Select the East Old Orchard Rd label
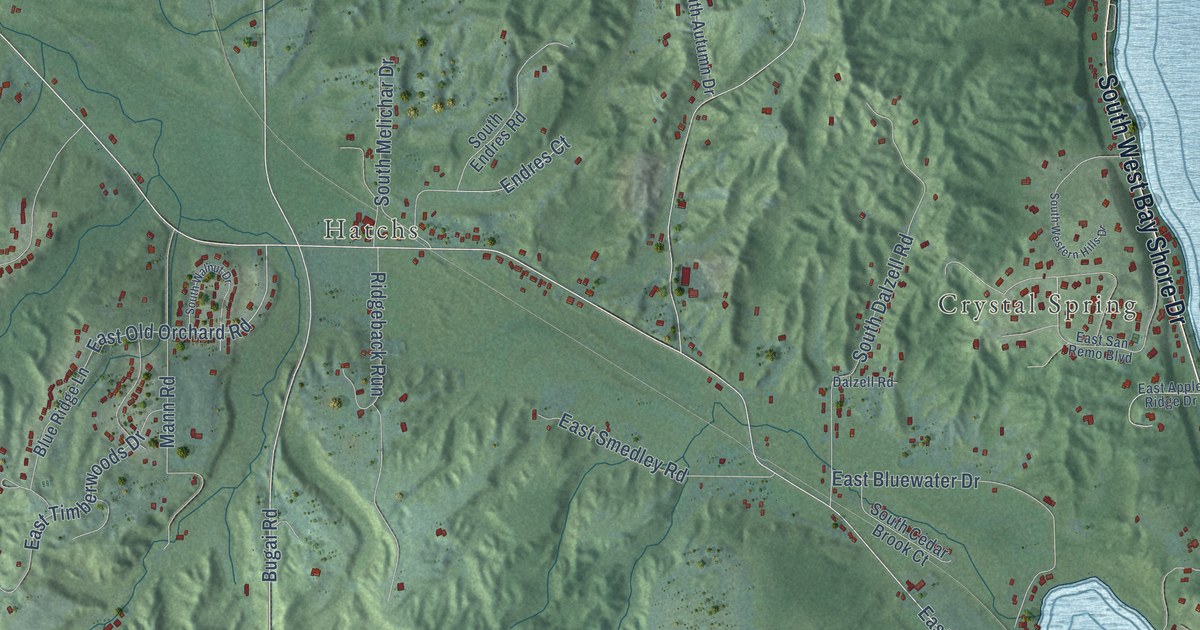The height and width of the screenshot is (630, 1200). 167,336
